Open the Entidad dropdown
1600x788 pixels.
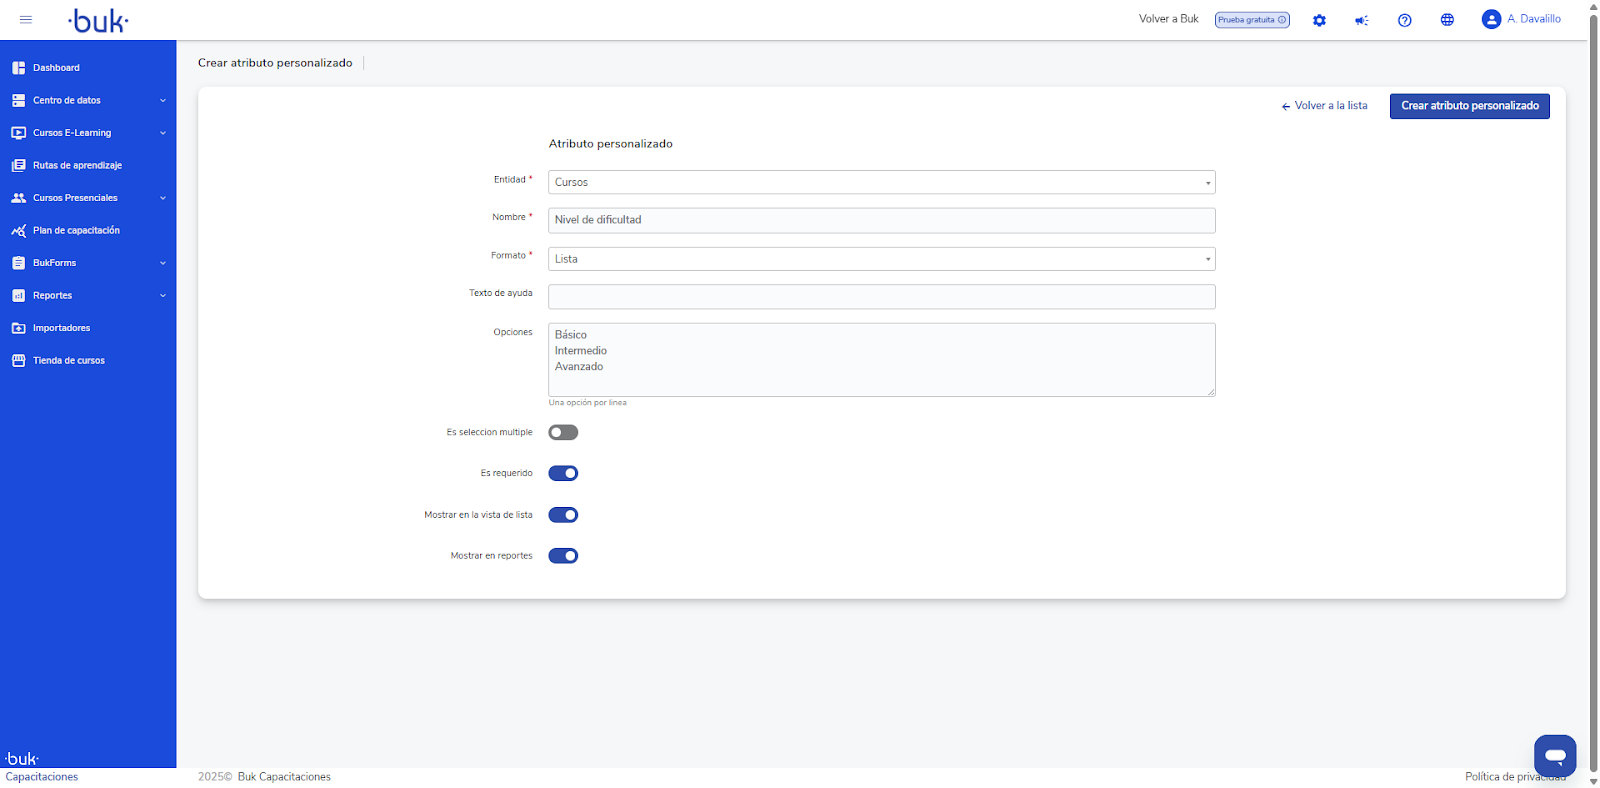click(x=881, y=182)
